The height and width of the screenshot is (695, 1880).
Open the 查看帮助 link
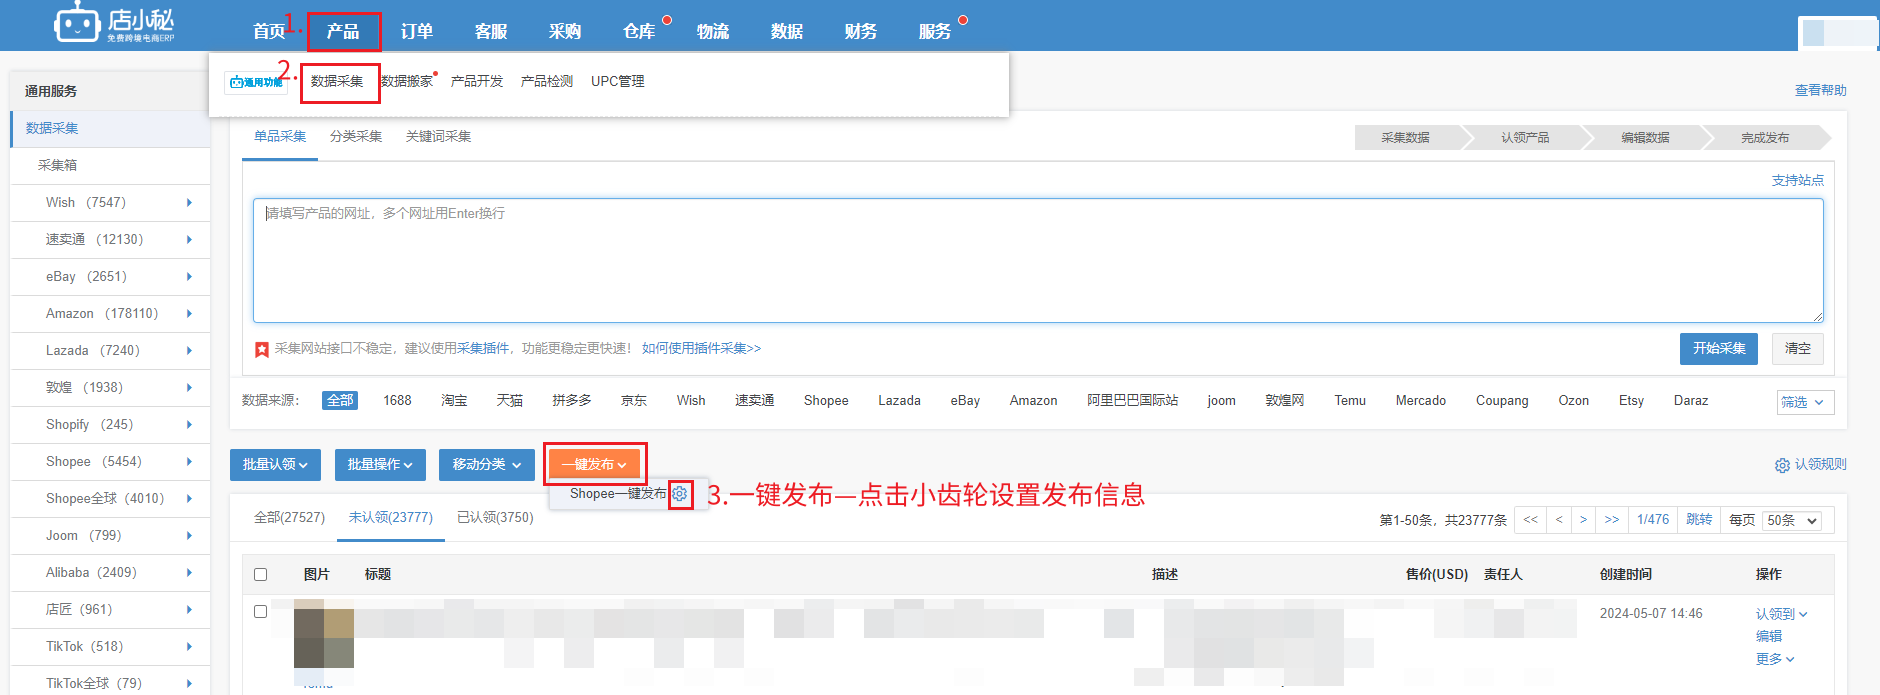click(1821, 91)
